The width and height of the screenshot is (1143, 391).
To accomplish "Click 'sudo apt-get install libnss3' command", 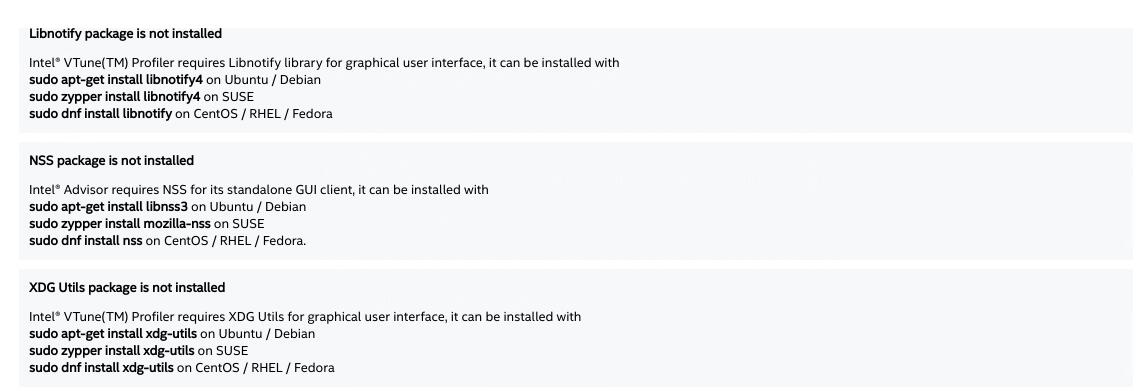I will pos(109,206).
